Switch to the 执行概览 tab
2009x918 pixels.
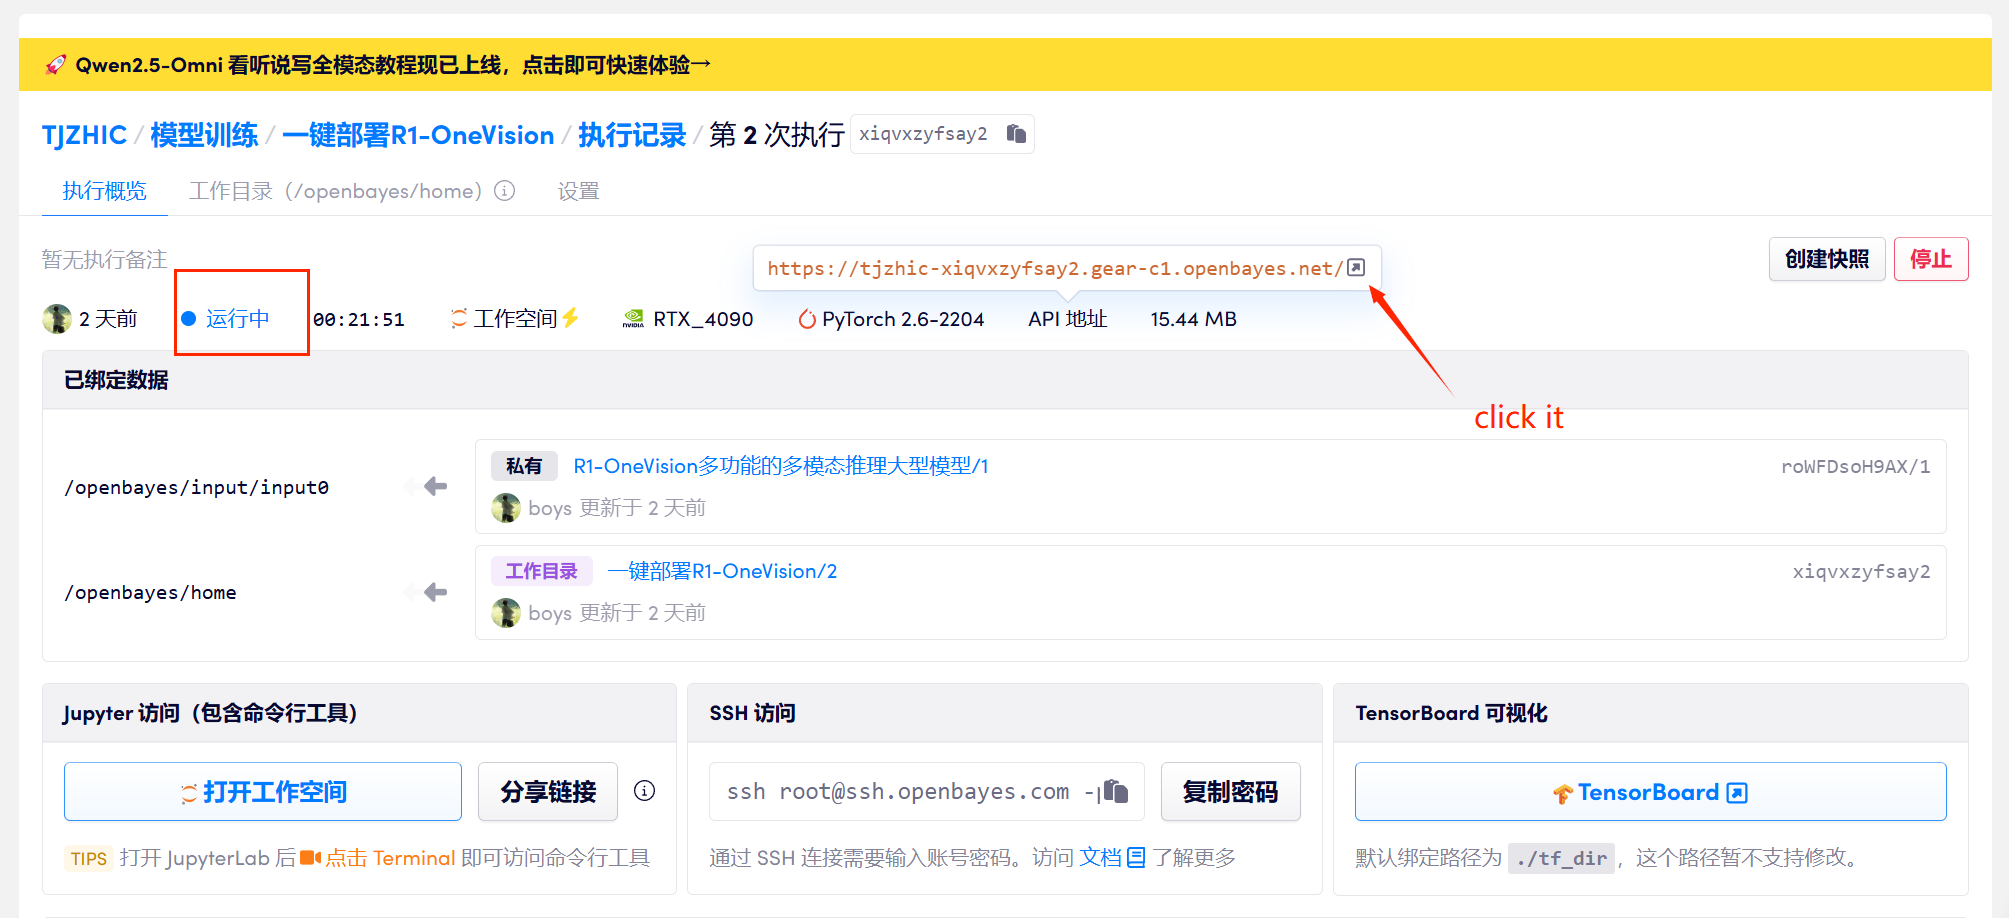click(x=104, y=191)
